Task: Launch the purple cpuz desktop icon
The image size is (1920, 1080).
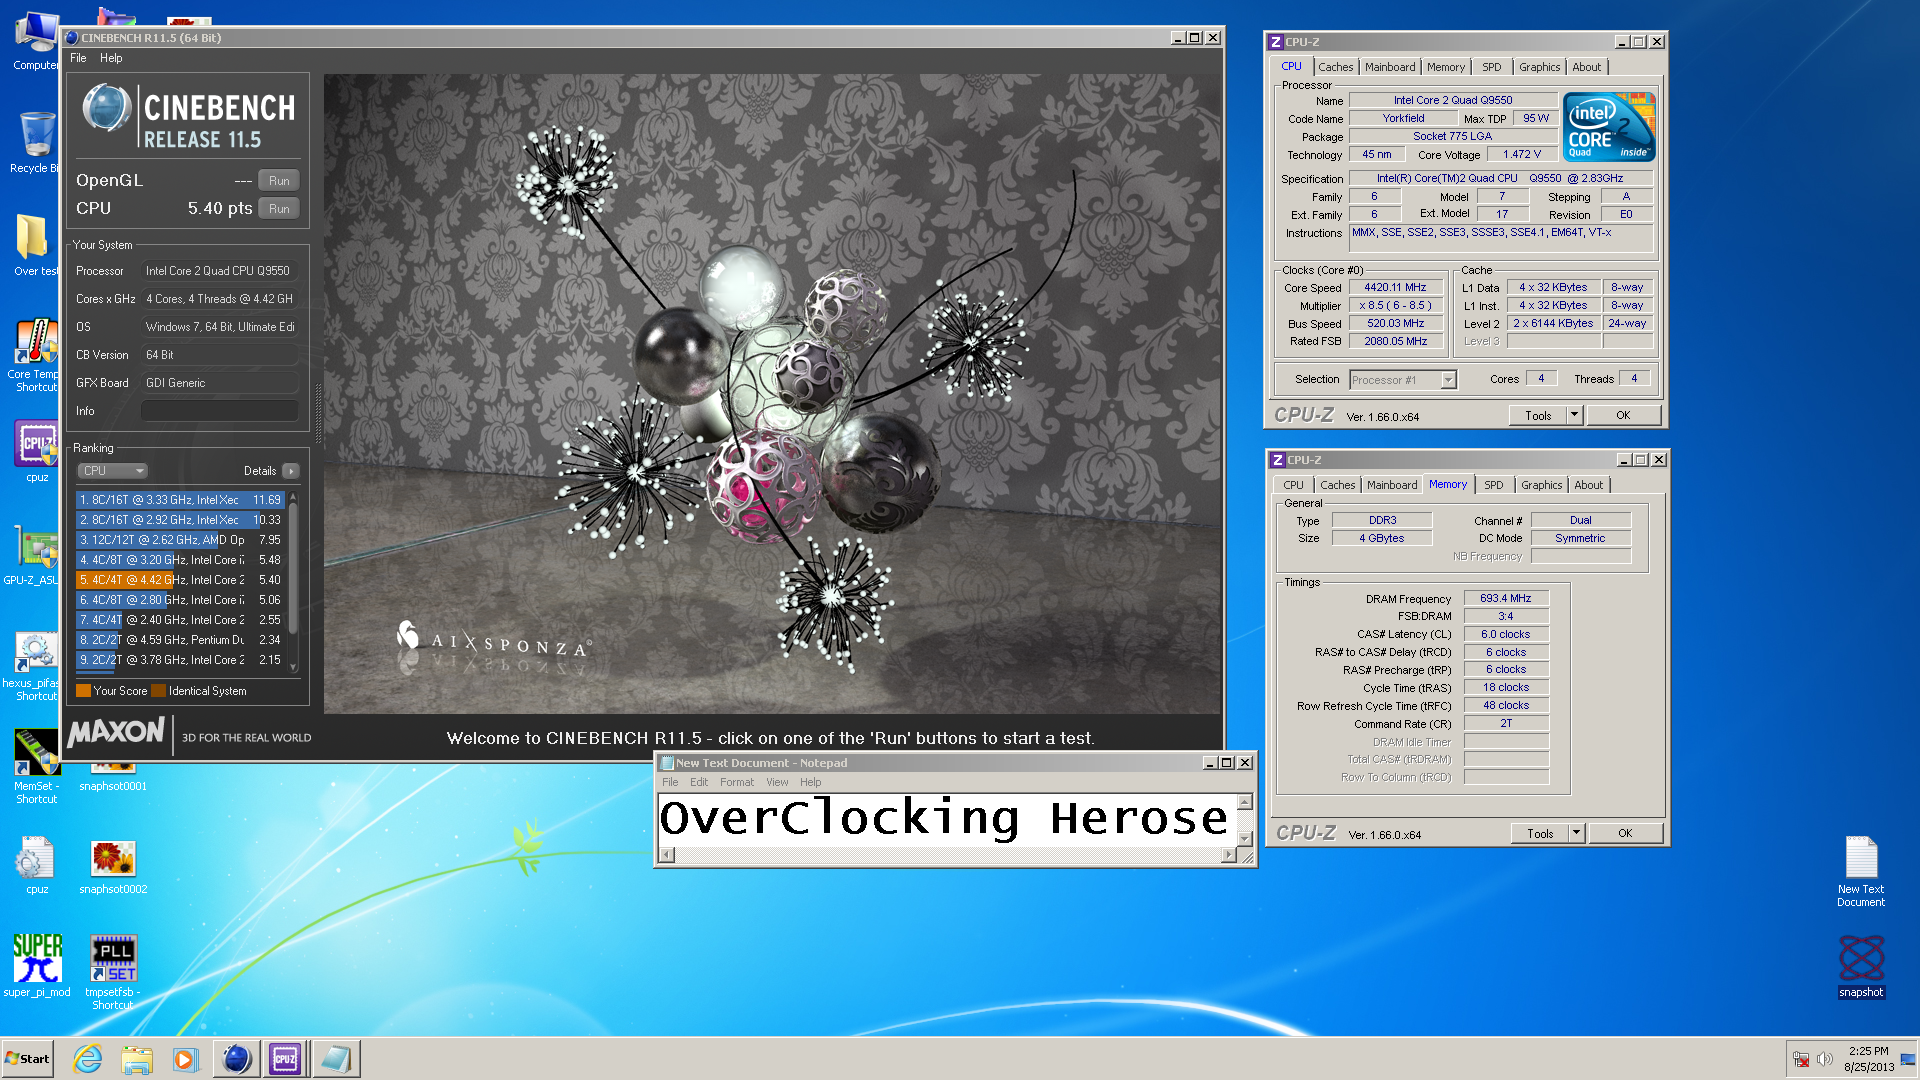Action: click(x=36, y=451)
